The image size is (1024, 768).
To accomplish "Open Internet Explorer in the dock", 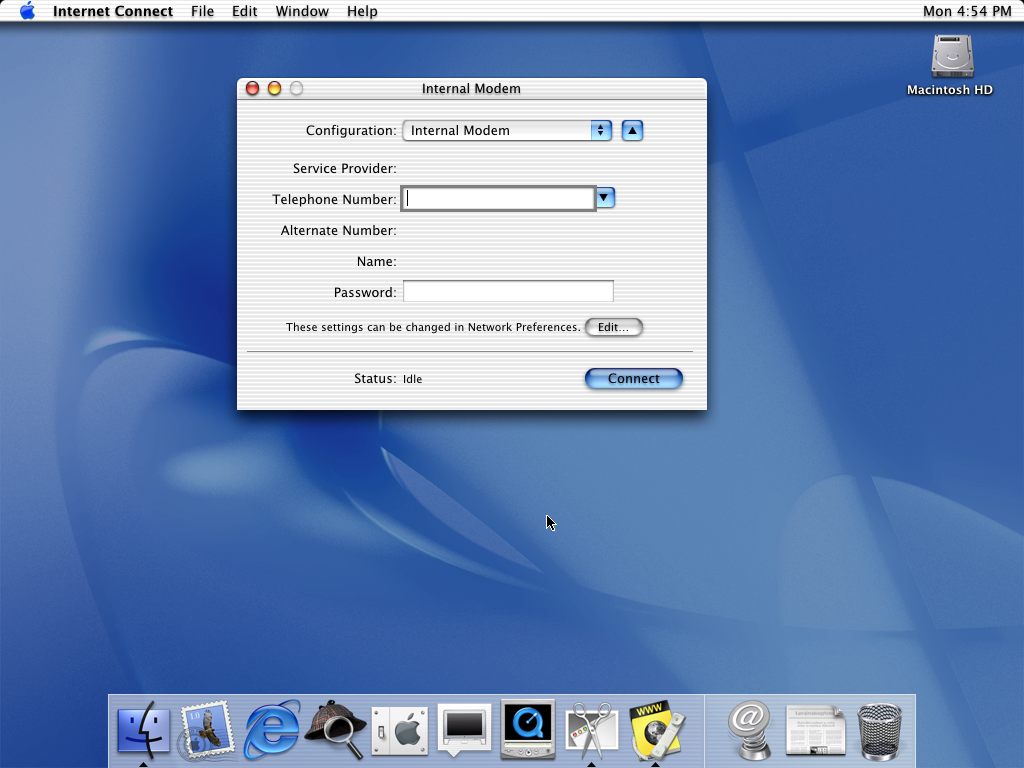I will point(272,729).
